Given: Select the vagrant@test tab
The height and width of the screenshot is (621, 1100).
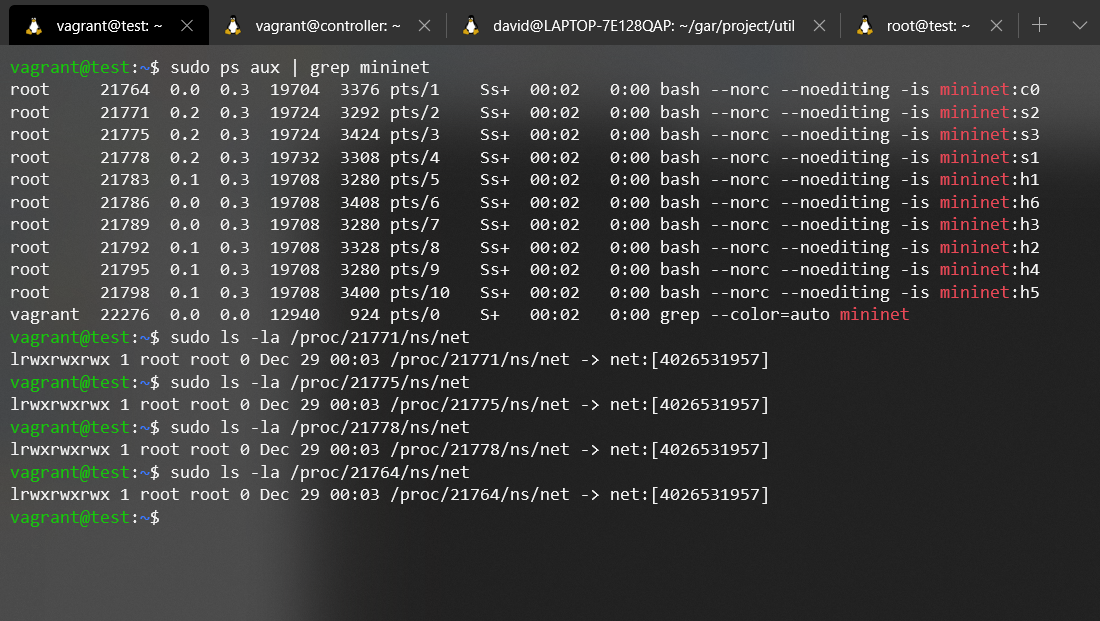Looking at the screenshot, I should [x=109, y=26].
